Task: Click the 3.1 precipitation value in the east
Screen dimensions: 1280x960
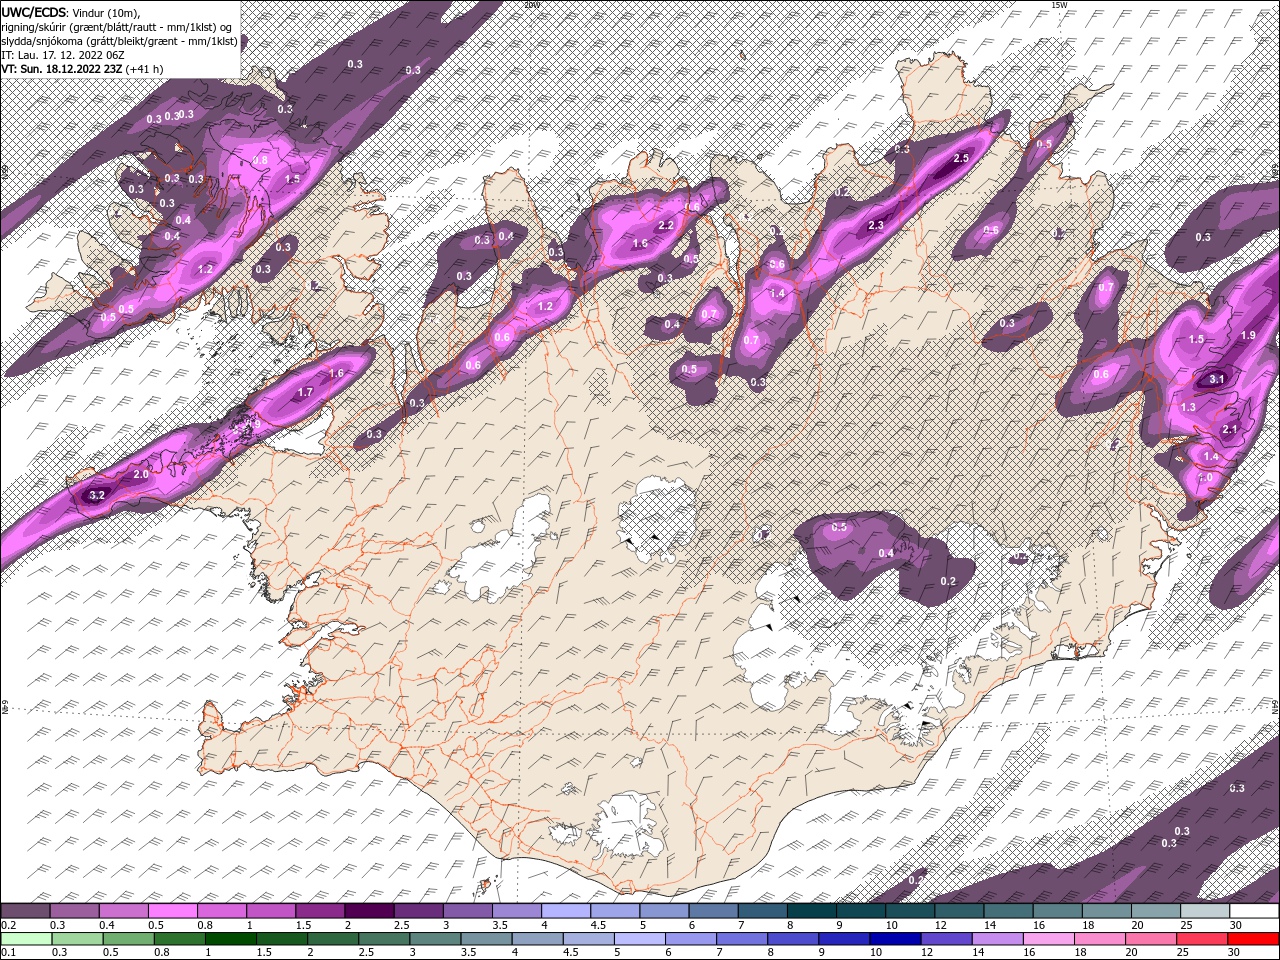Action: tap(1217, 379)
